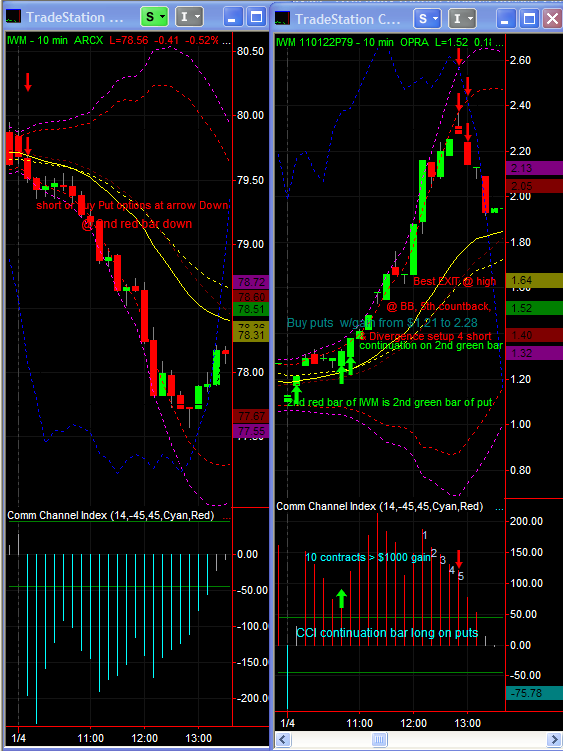563x751 pixels.
Task: Click the right scroll arrow of horizontal scrollbar
Action: [x=555, y=740]
